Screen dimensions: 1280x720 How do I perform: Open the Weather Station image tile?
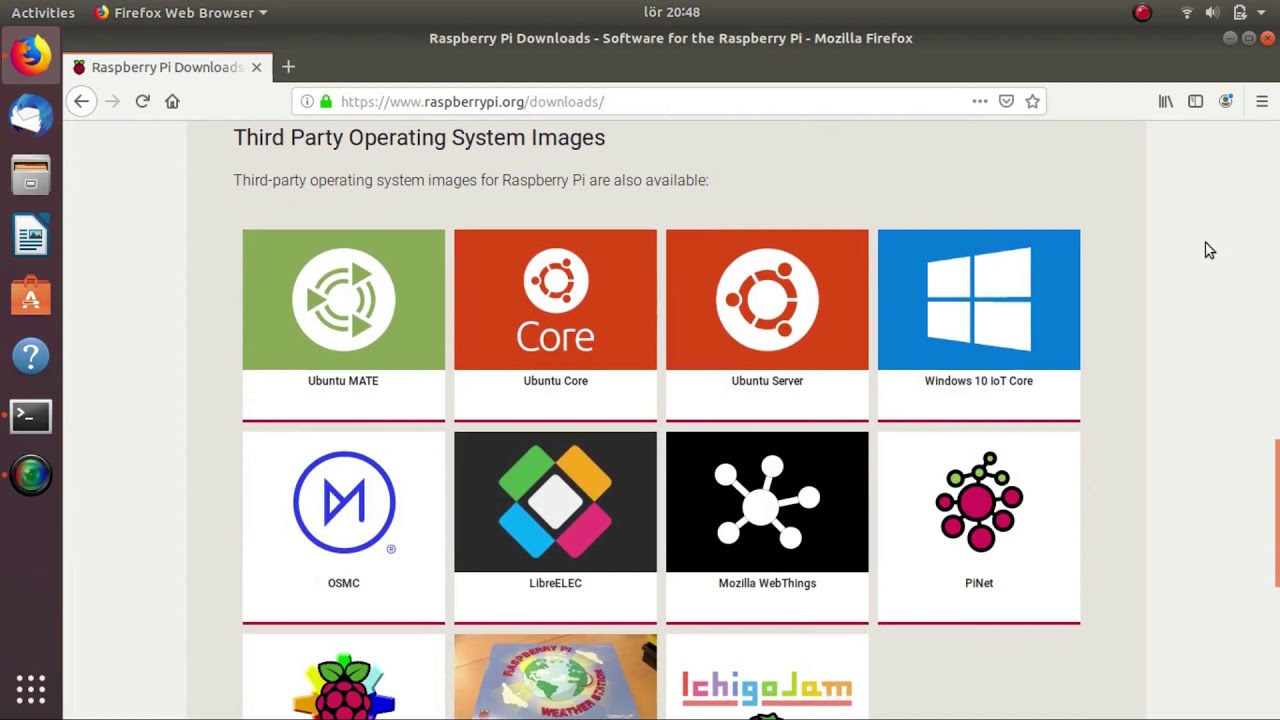click(555, 677)
